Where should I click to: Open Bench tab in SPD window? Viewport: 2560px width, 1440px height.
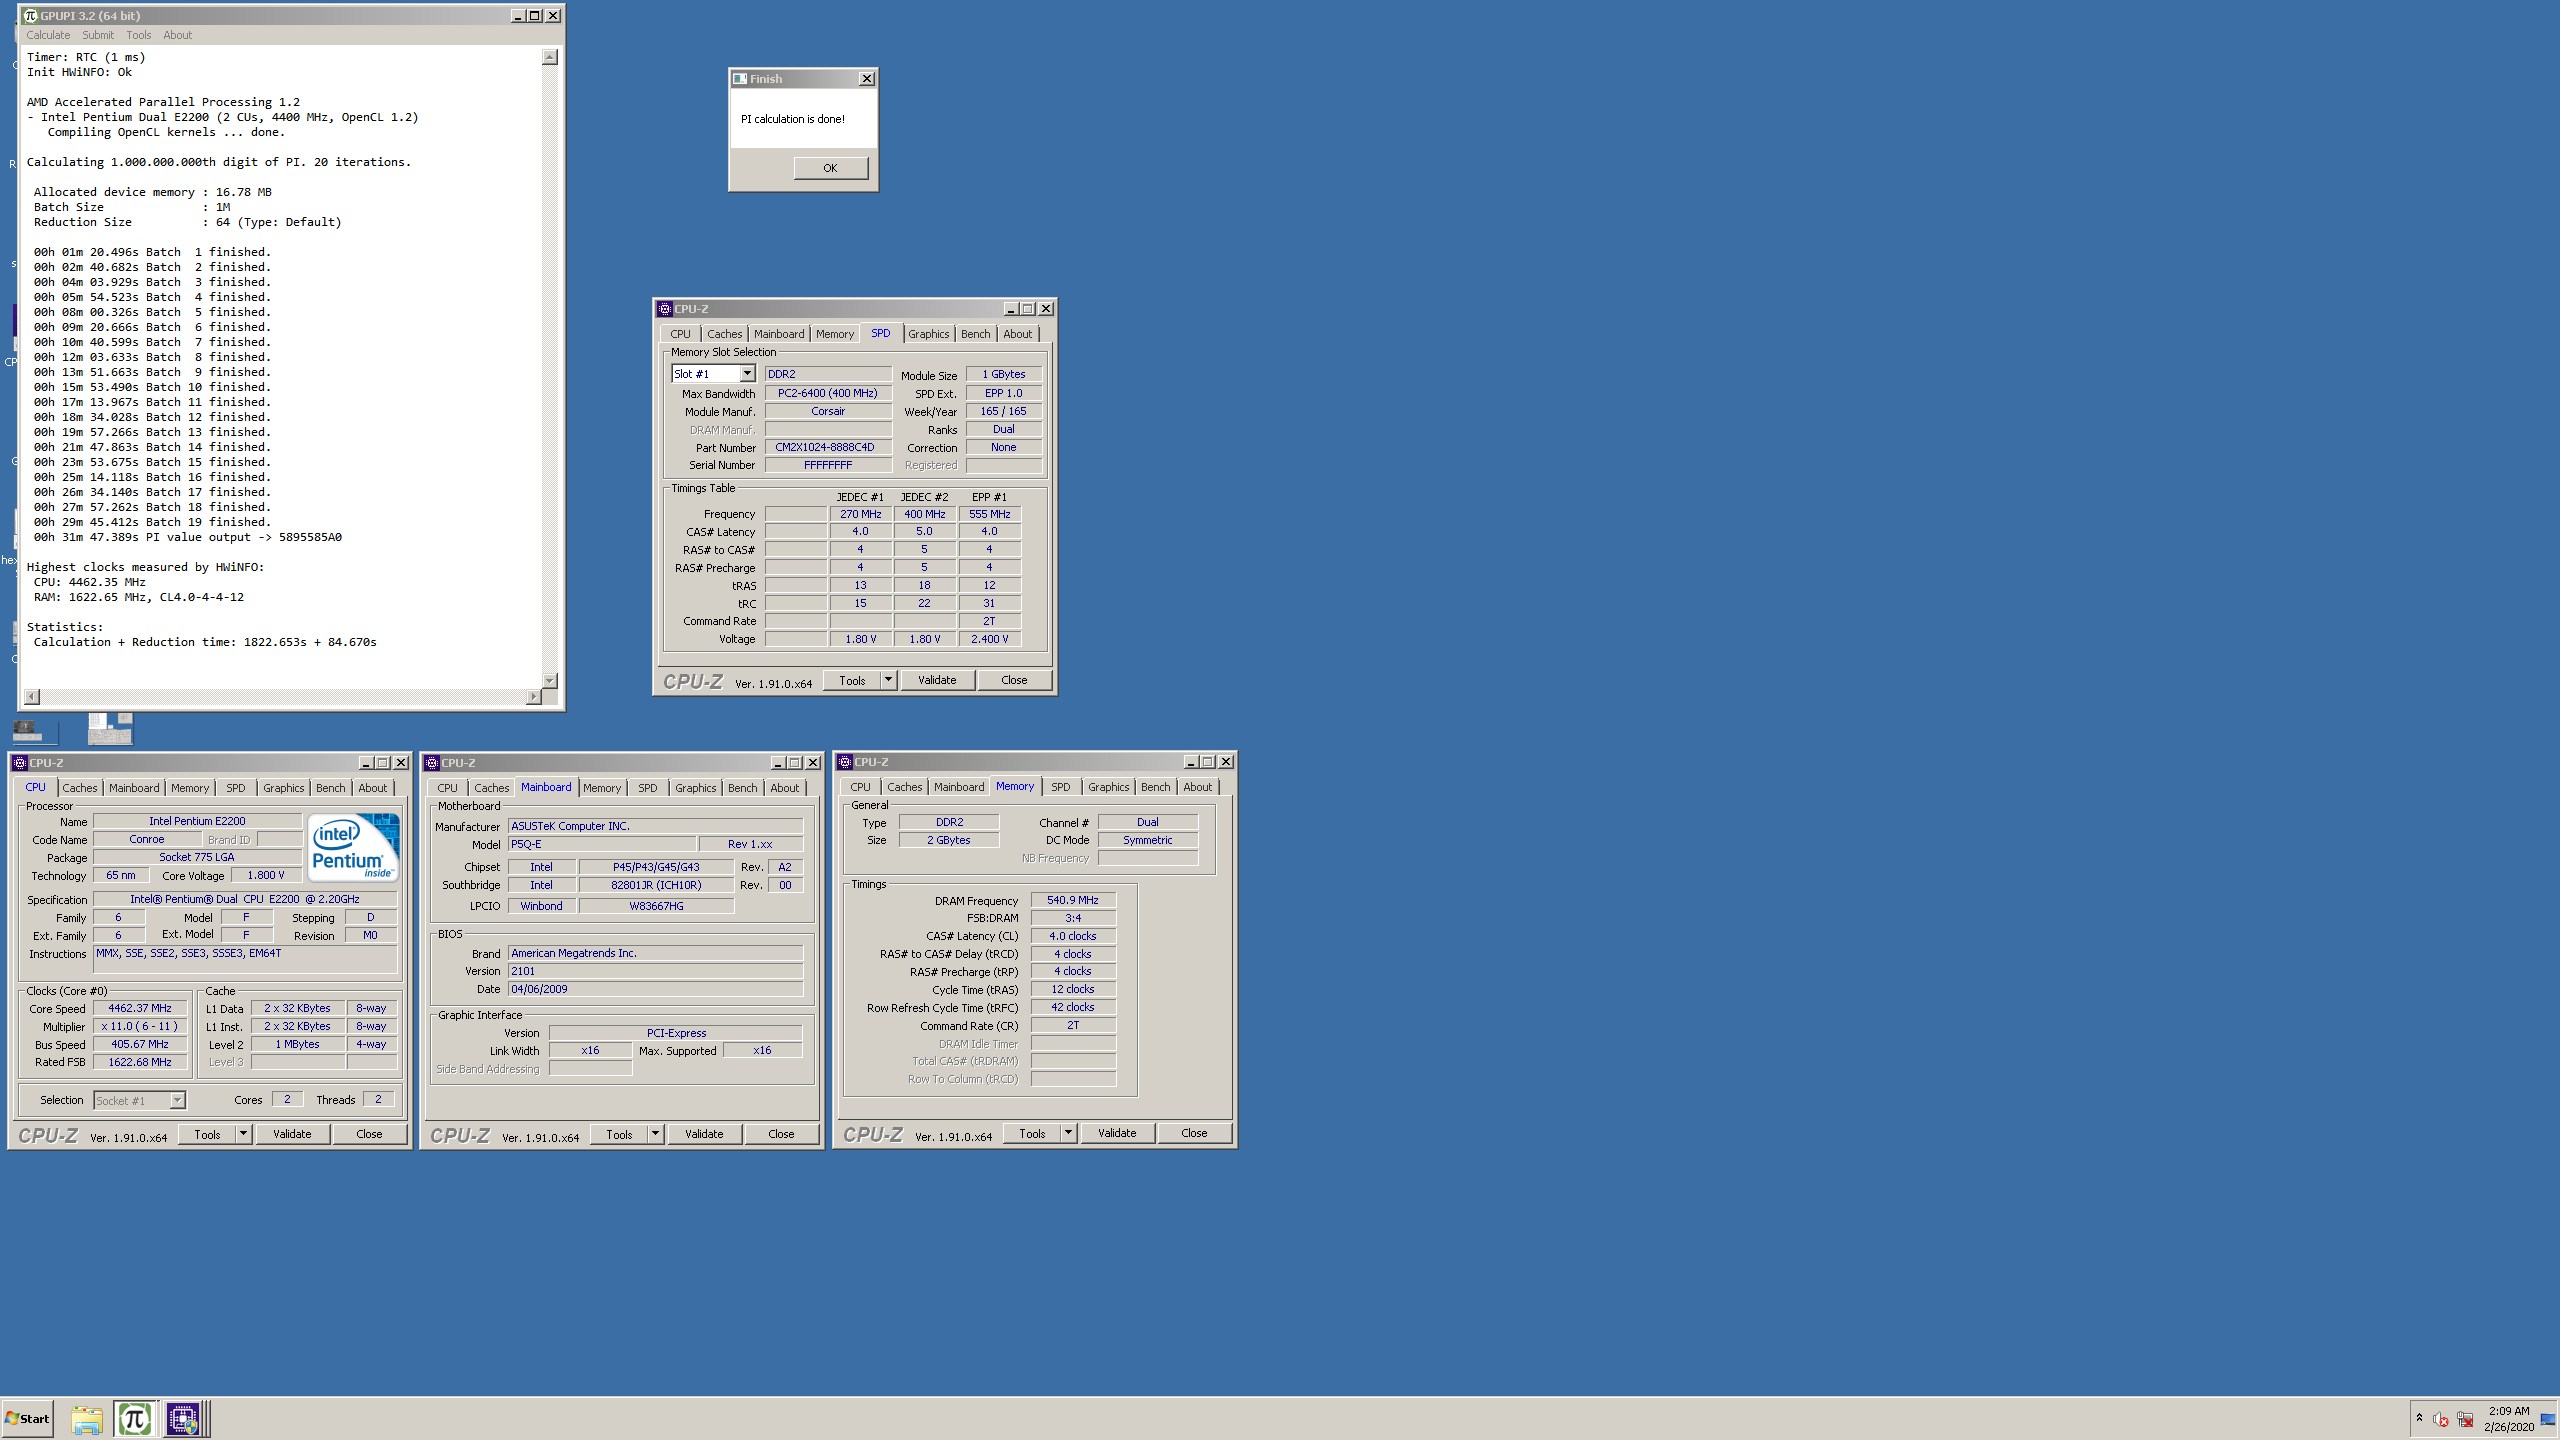pyautogui.click(x=976, y=334)
